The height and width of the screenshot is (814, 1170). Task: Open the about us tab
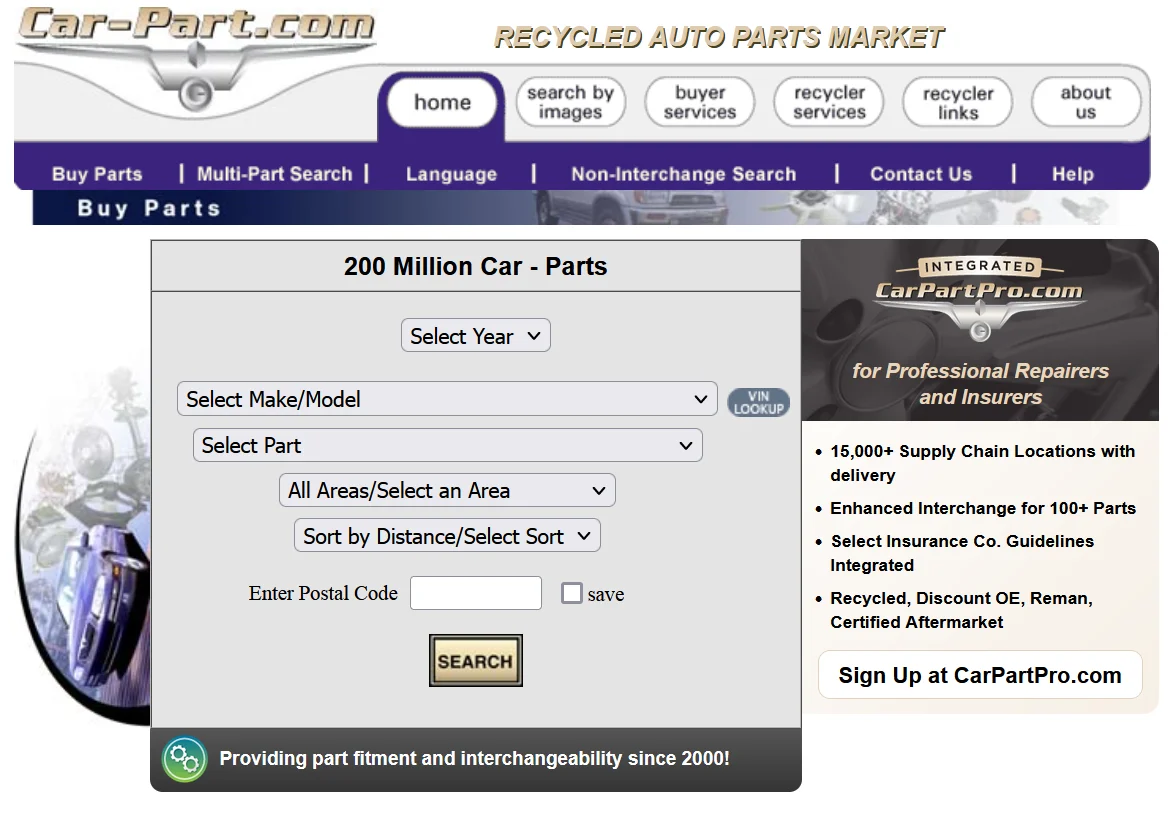(1086, 102)
